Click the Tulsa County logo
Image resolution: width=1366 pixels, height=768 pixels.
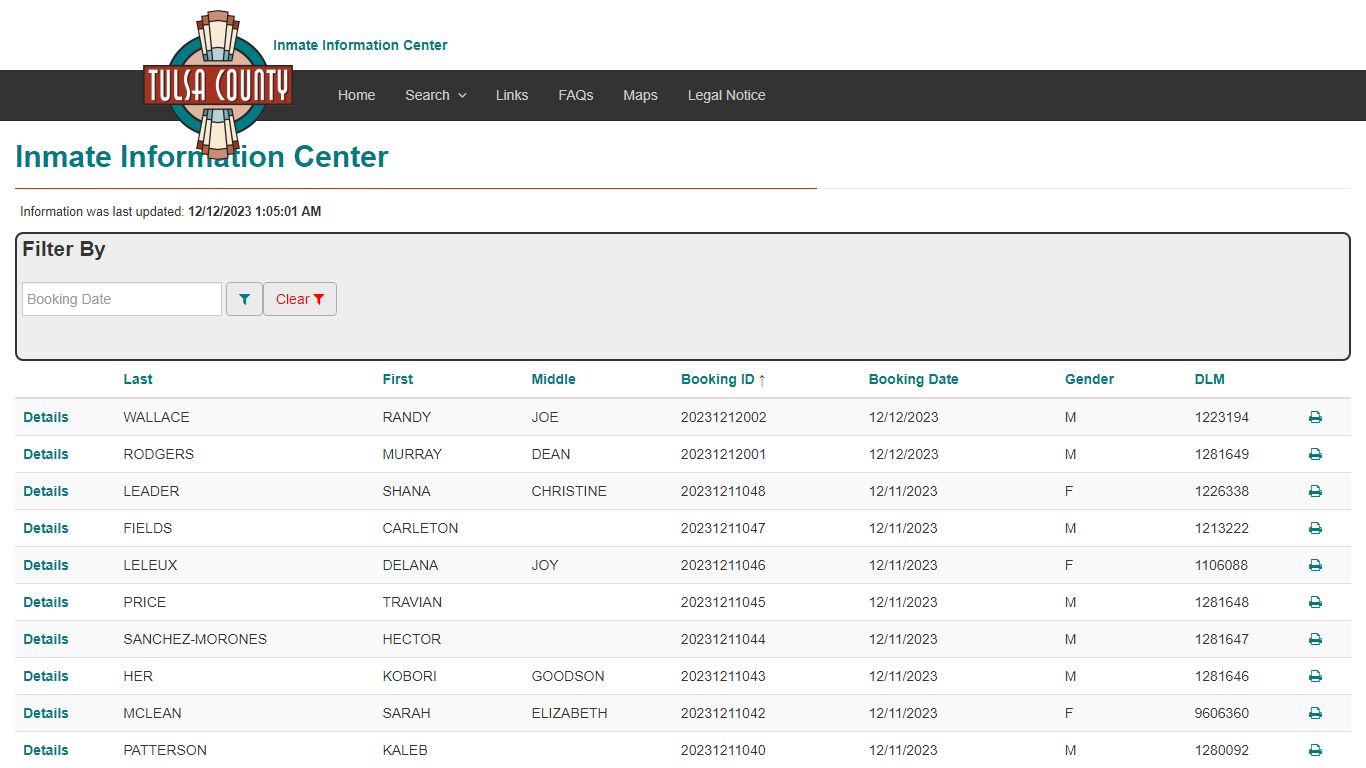click(217, 84)
